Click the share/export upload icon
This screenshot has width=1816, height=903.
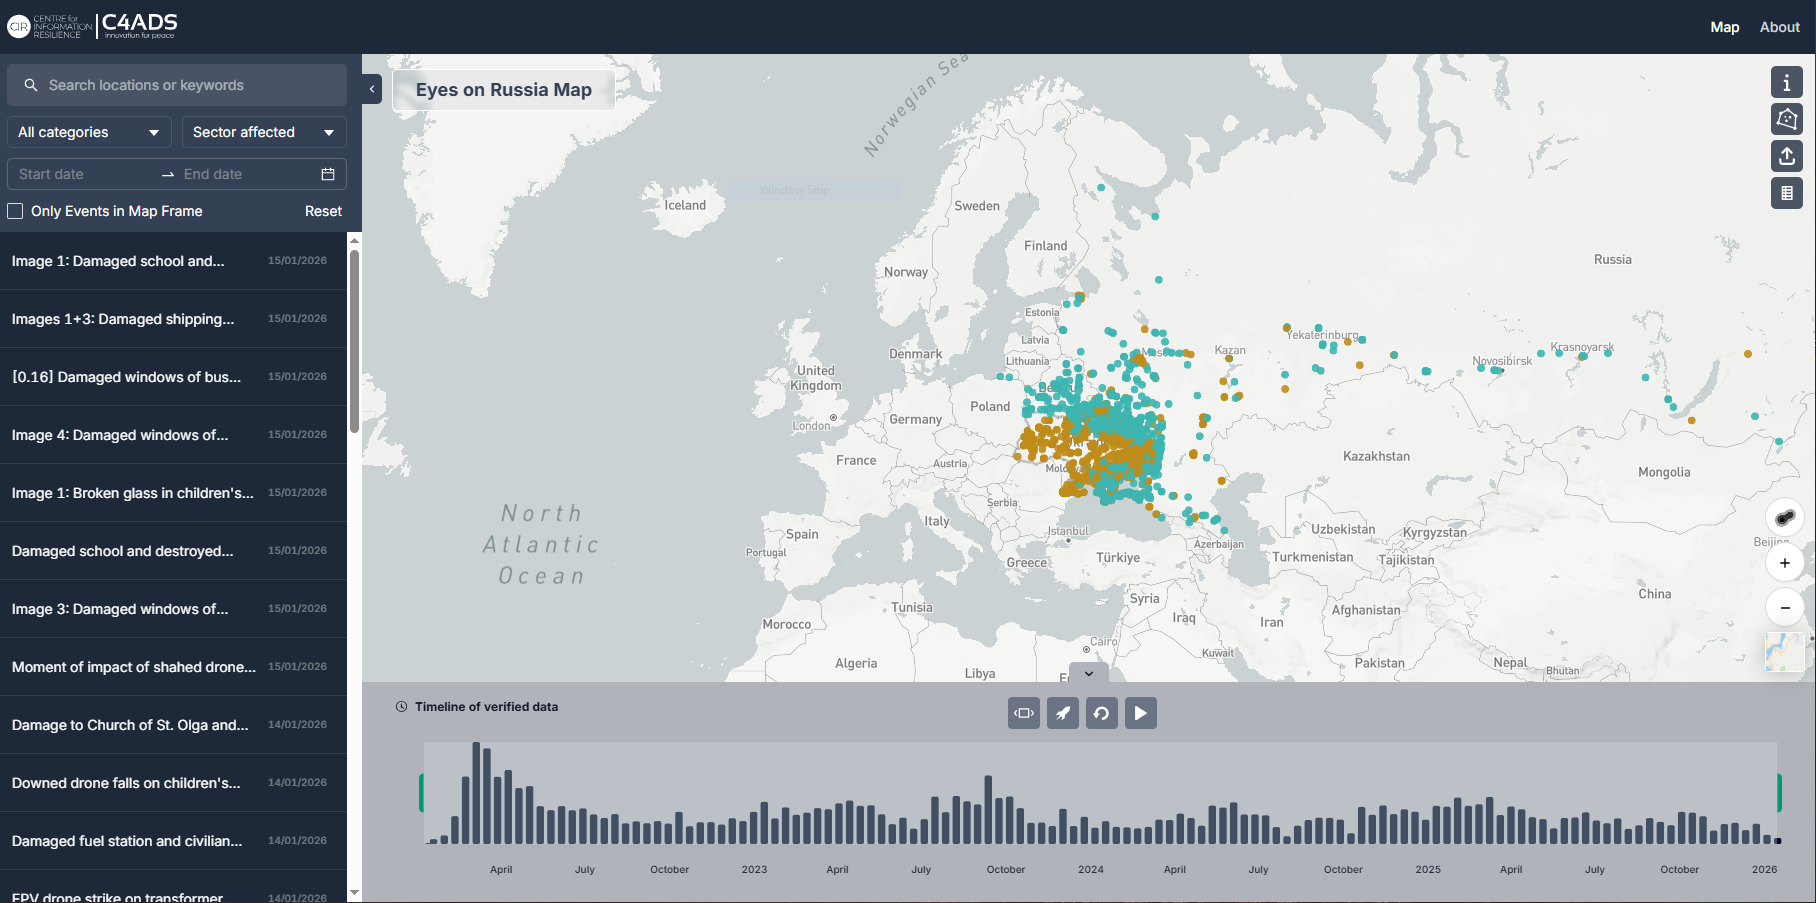pos(1786,156)
